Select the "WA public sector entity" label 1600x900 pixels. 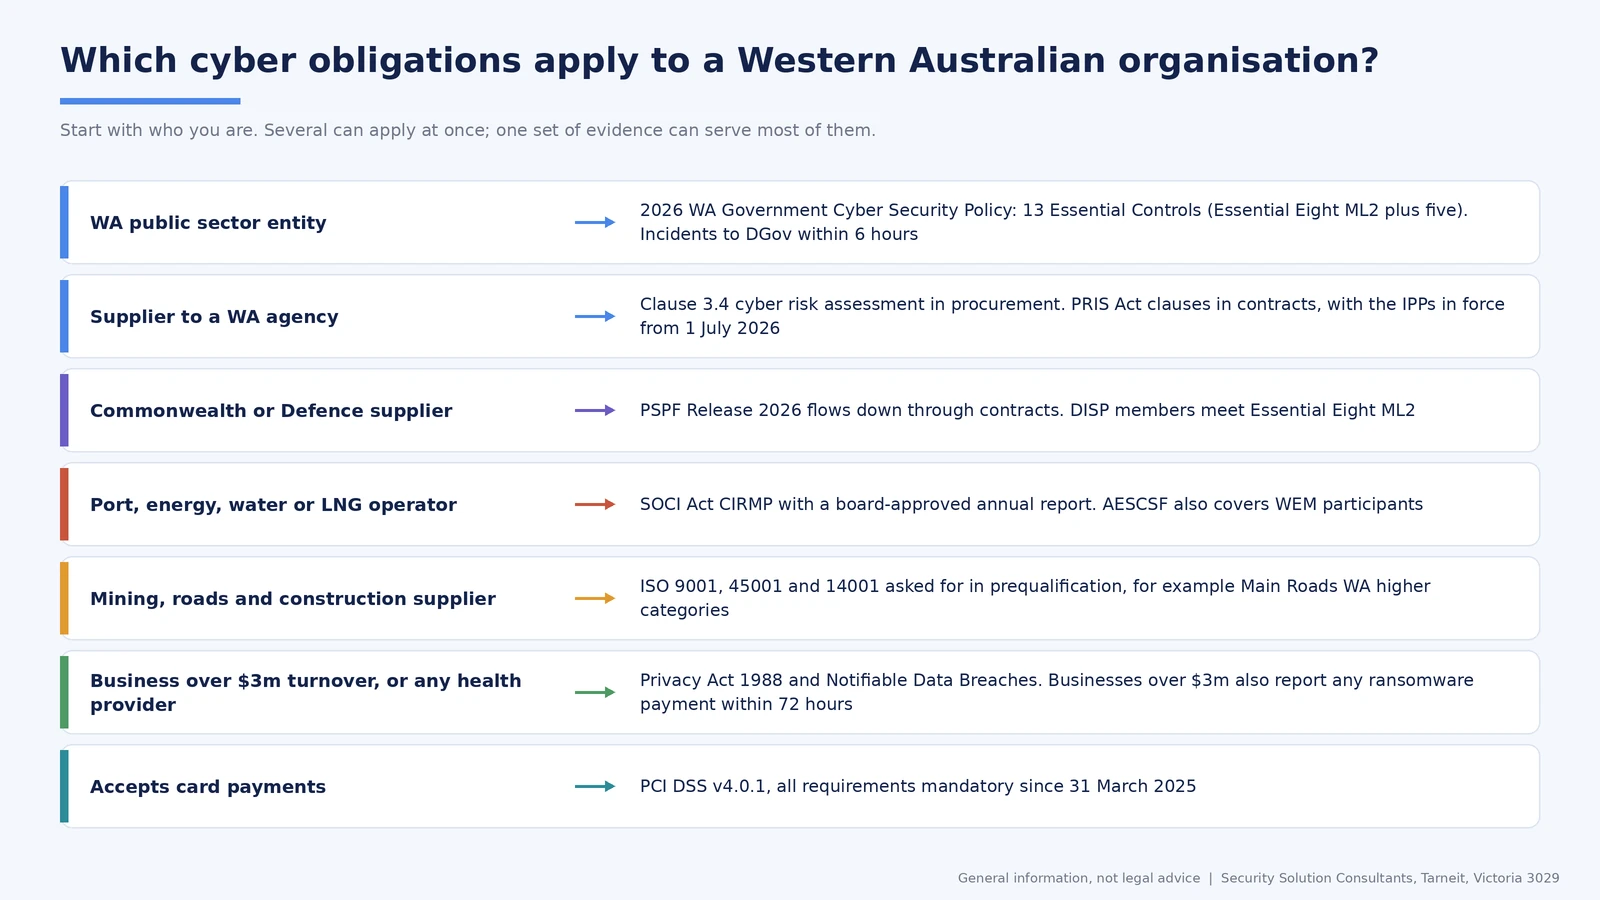[208, 223]
